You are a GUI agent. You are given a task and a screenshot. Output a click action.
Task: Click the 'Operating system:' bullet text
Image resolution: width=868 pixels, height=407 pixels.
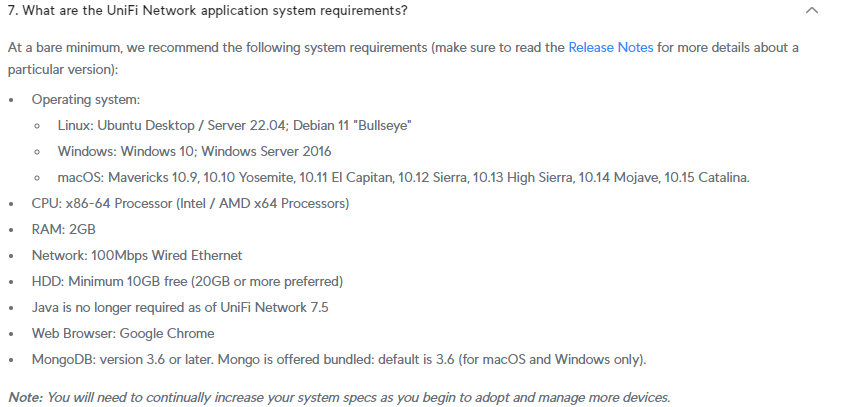pyautogui.click(x=86, y=100)
